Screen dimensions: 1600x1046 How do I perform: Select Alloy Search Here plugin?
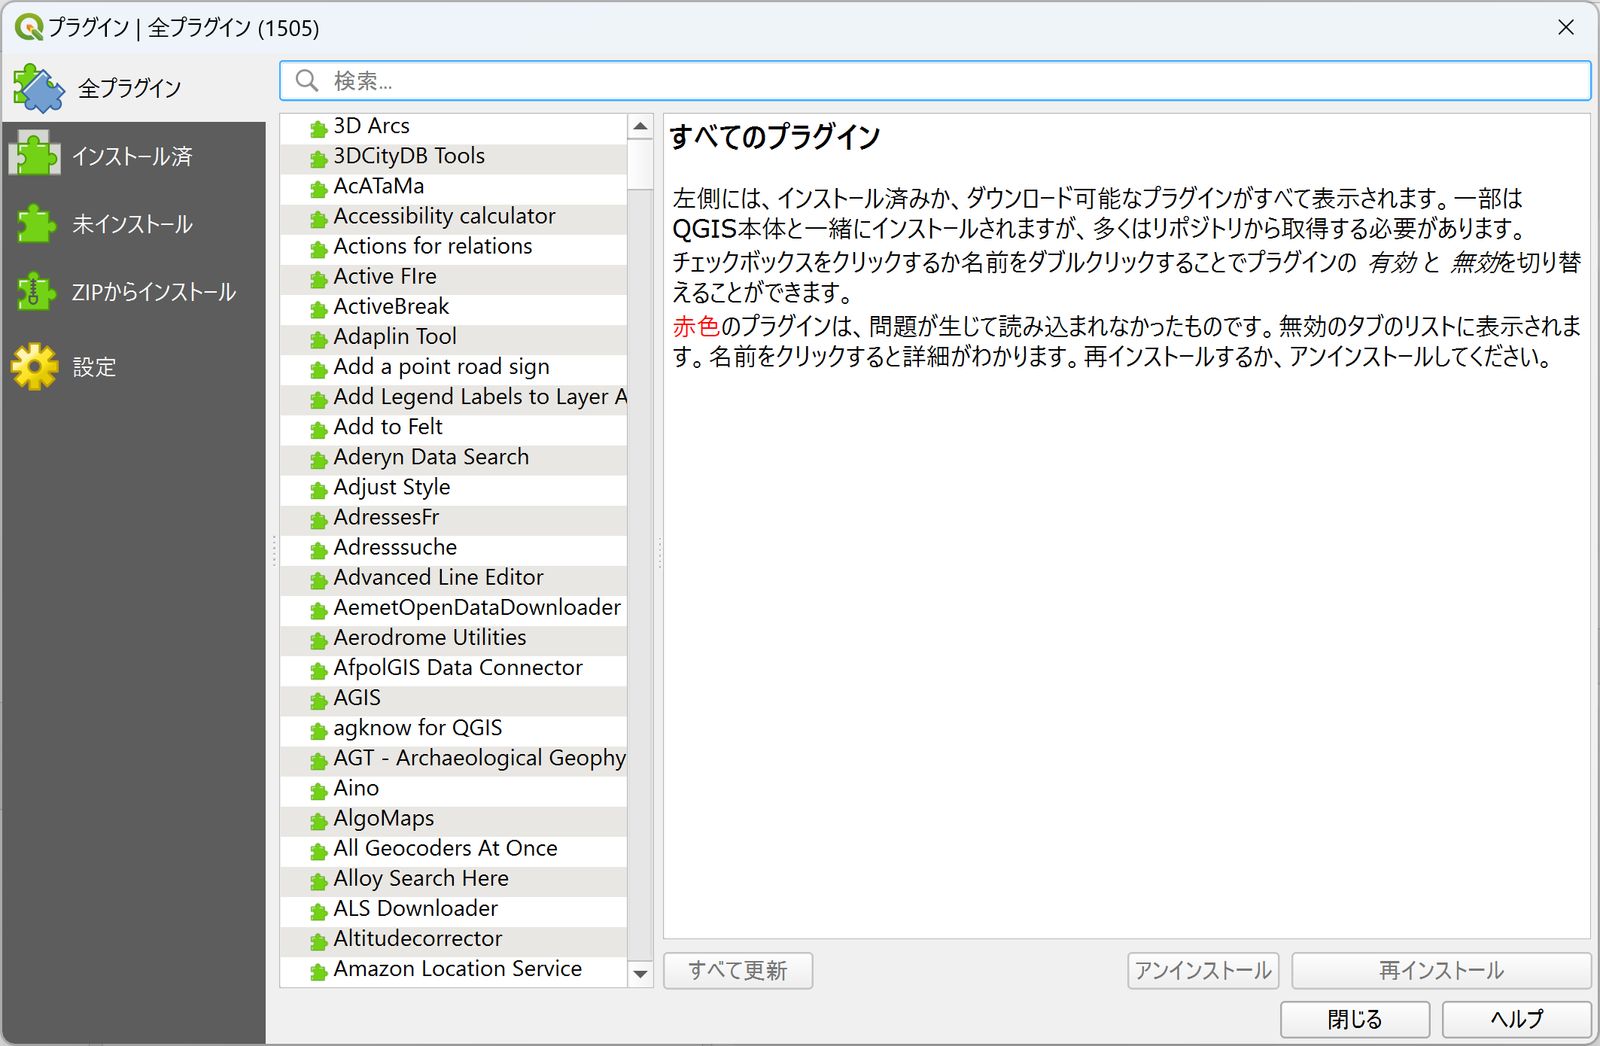[454, 880]
